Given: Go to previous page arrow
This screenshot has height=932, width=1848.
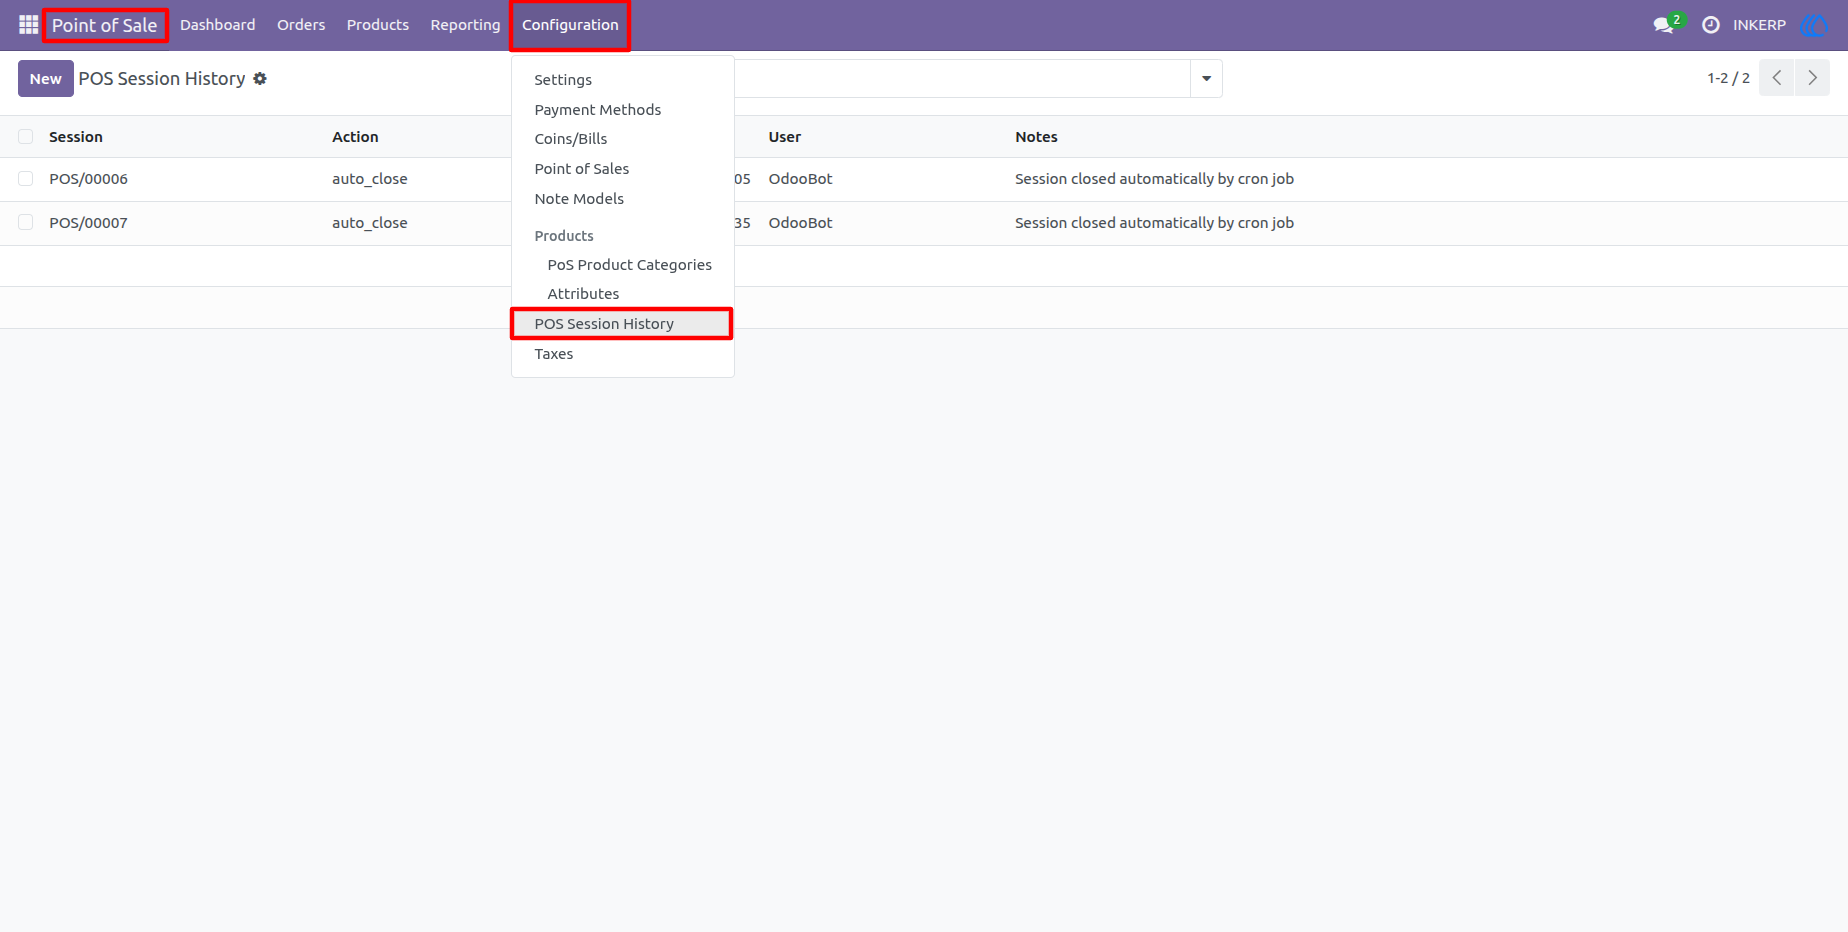Looking at the screenshot, I should tap(1777, 78).
